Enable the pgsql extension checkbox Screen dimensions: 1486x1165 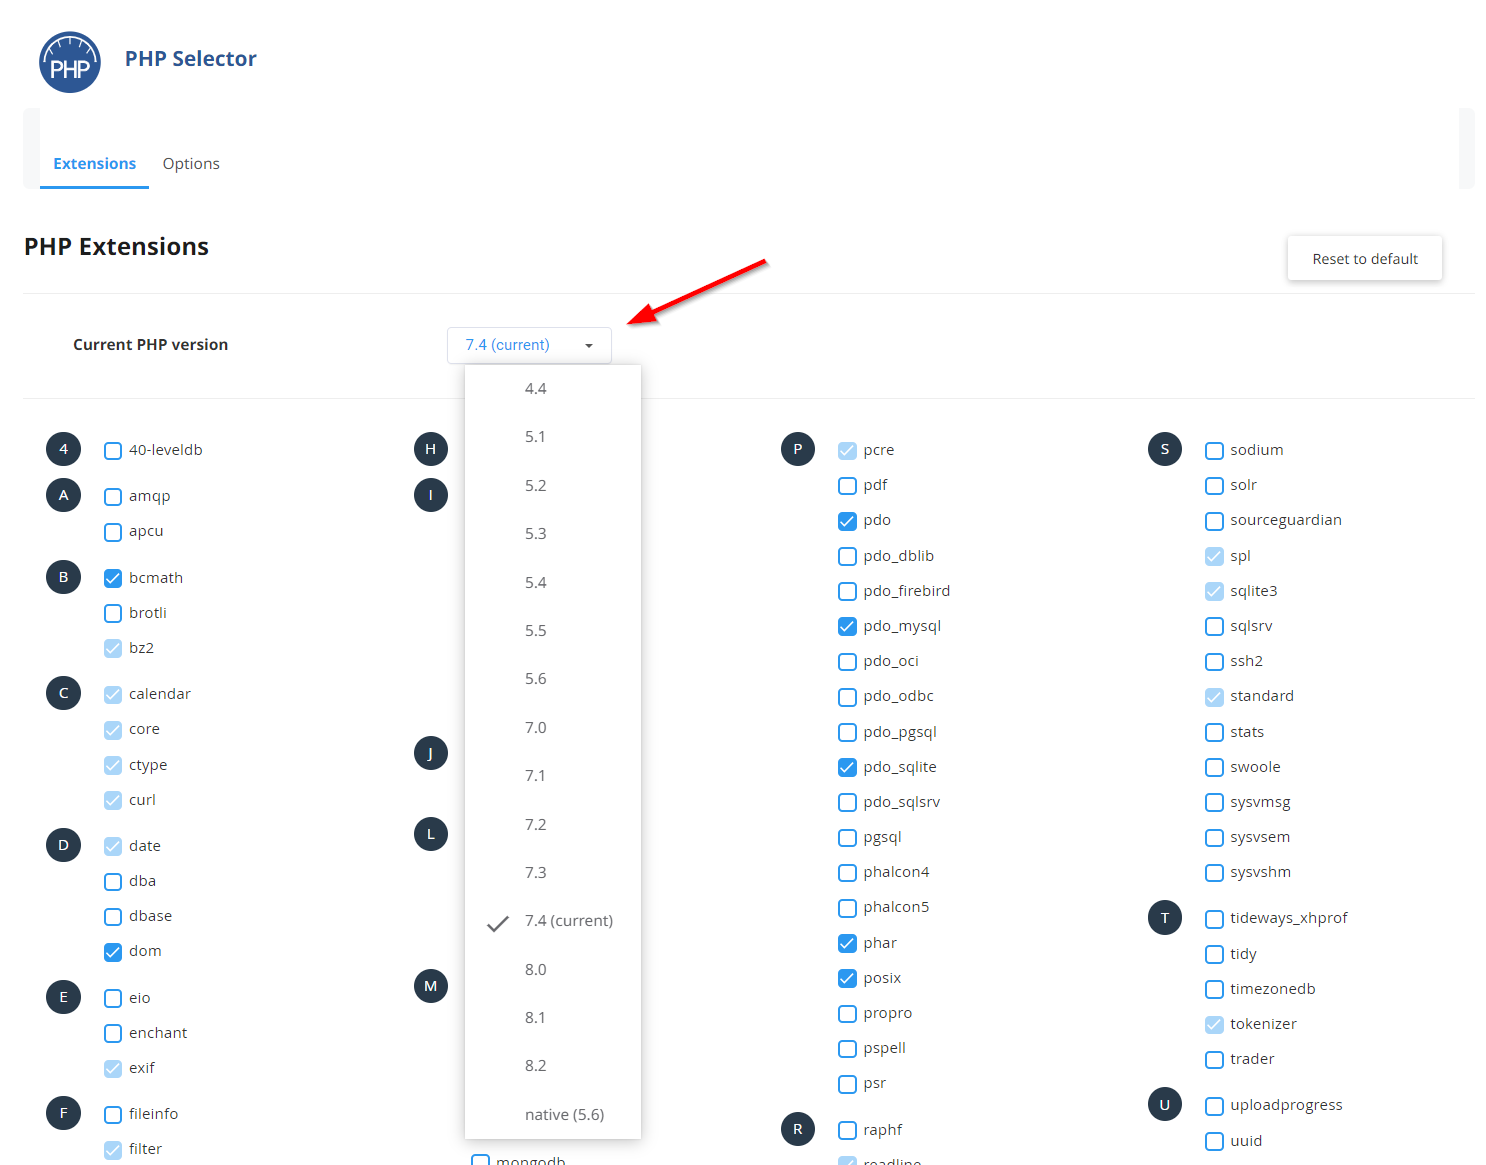pos(847,838)
